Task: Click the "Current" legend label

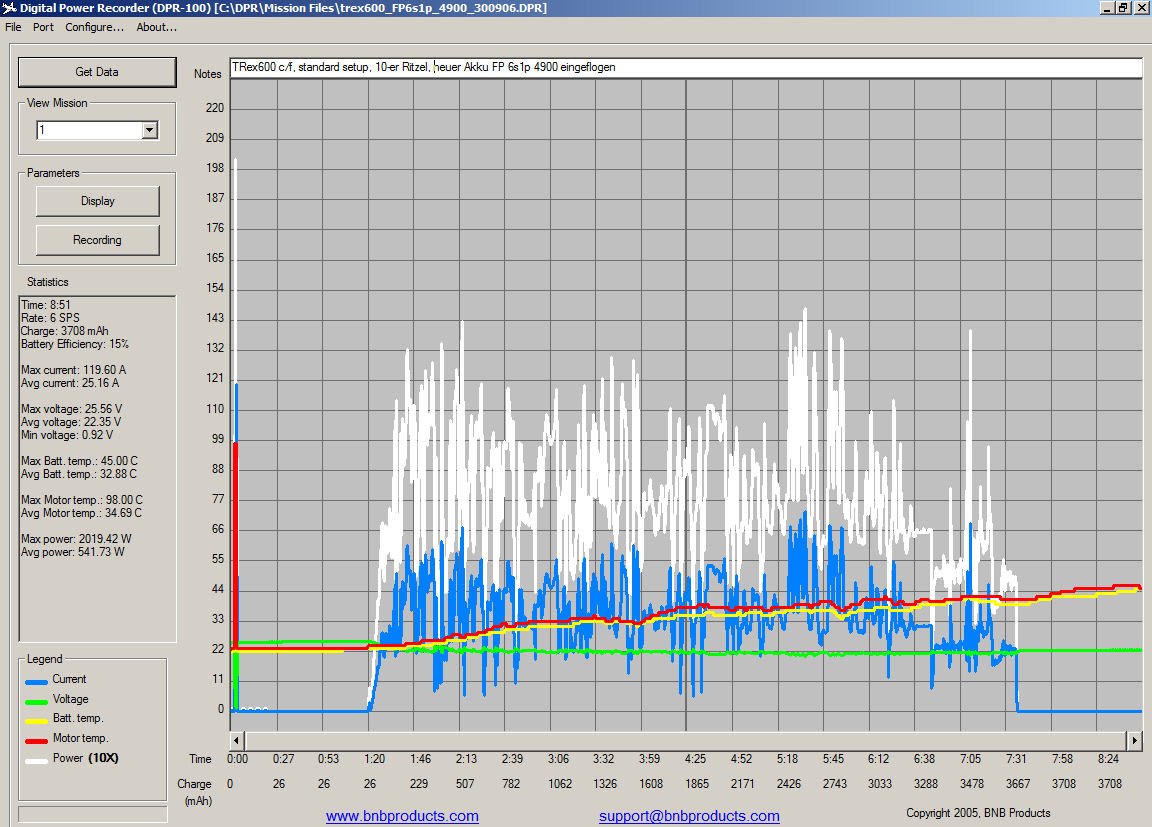Action: 69,679
